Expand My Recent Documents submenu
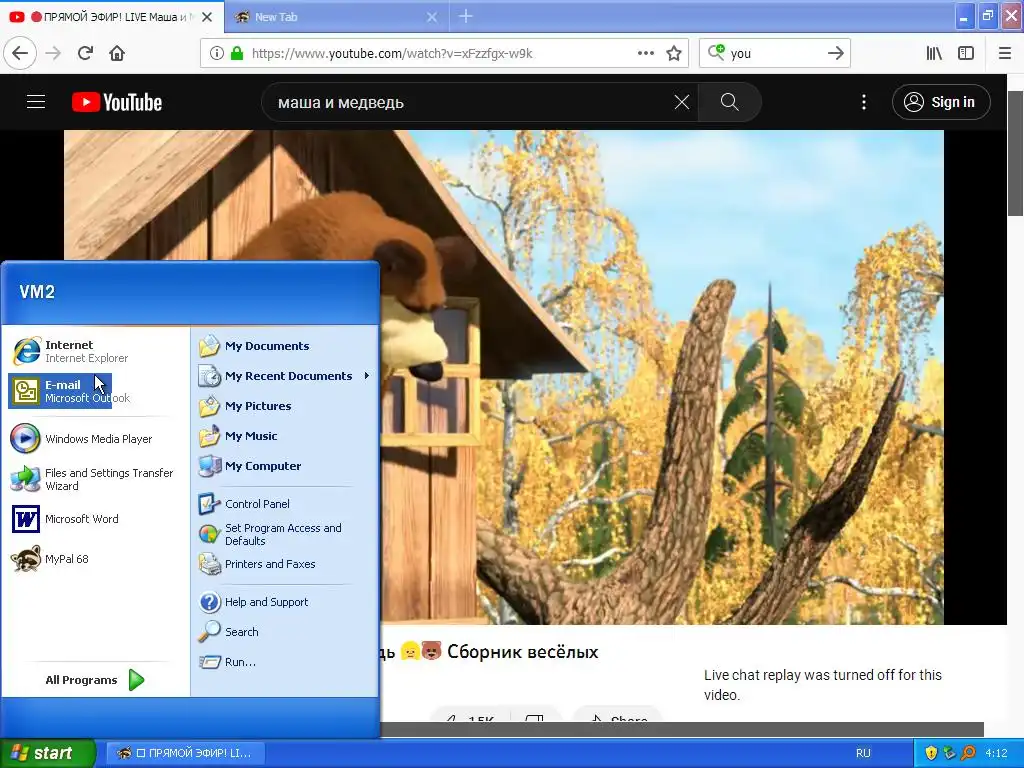The width and height of the screenshot is (1024, 768). click(x=285, y=376)
